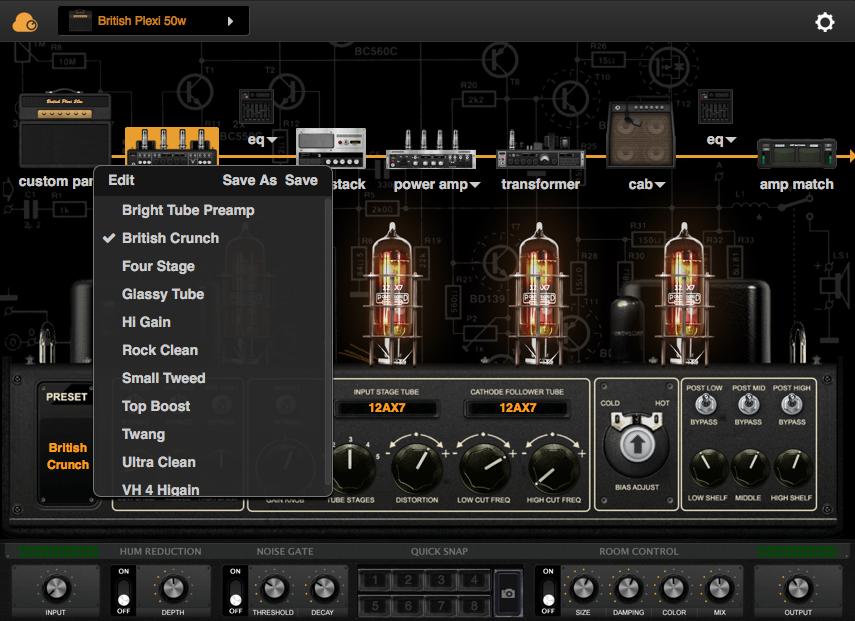The width and height of the screenshot is (855, 621).
Task: Click the High Shelf knob
Action: [x=792, y=468]
